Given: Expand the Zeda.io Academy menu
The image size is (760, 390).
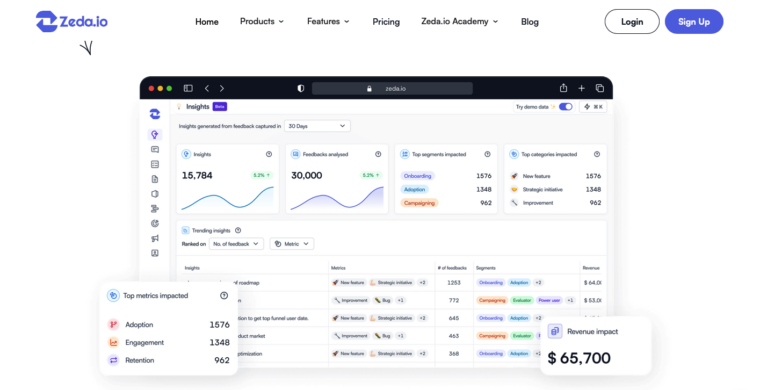Looking at the screenshot, I should pyautogui.click(x=459, y=21).
